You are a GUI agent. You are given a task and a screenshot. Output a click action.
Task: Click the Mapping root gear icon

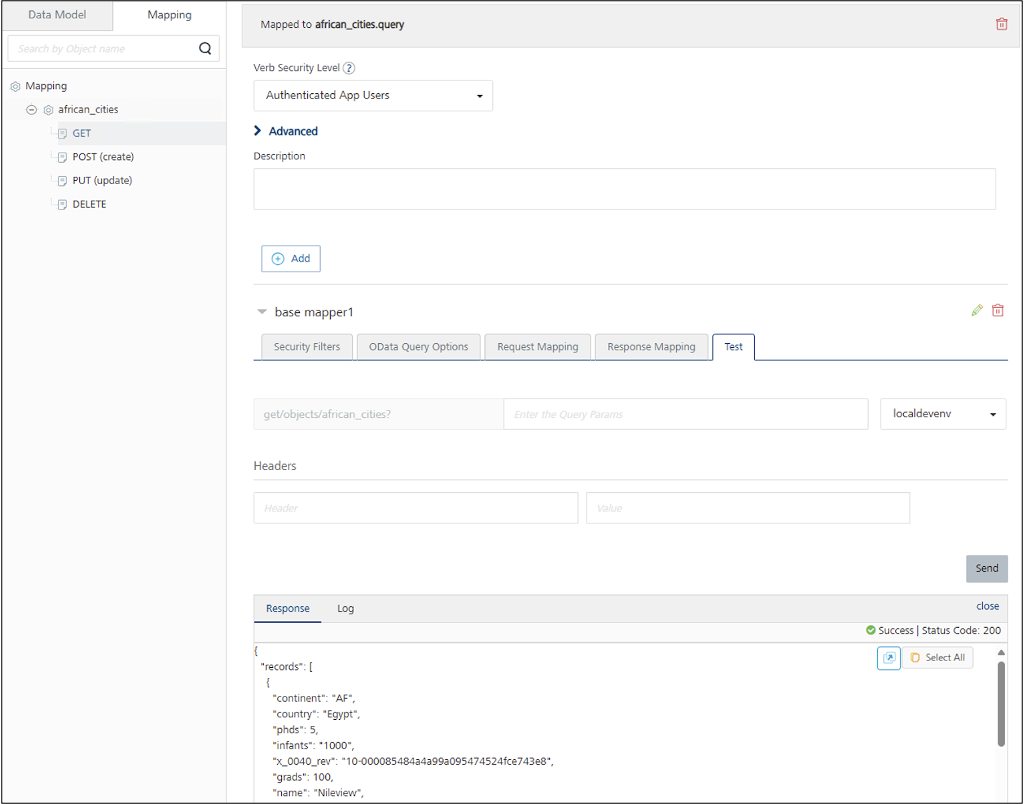click(x=15, y=86)
